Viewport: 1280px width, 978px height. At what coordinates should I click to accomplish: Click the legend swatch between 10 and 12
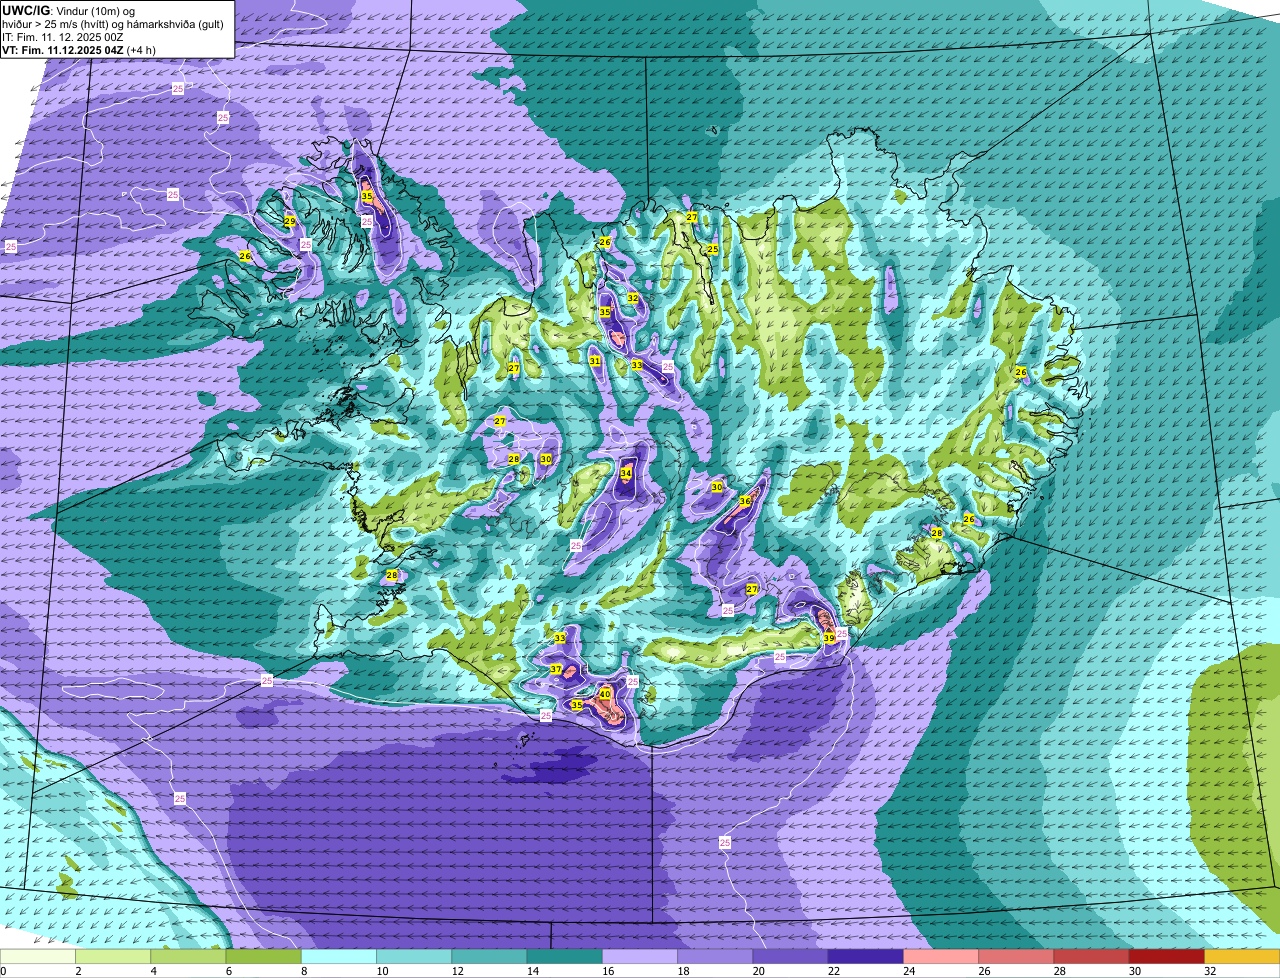414,956
